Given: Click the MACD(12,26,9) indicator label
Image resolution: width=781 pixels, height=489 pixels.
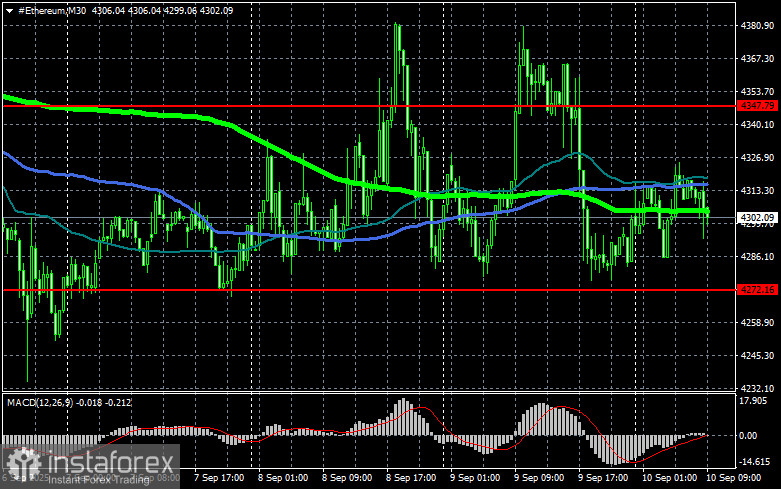Looking at the screenshot, I should [x=42, y=402].
